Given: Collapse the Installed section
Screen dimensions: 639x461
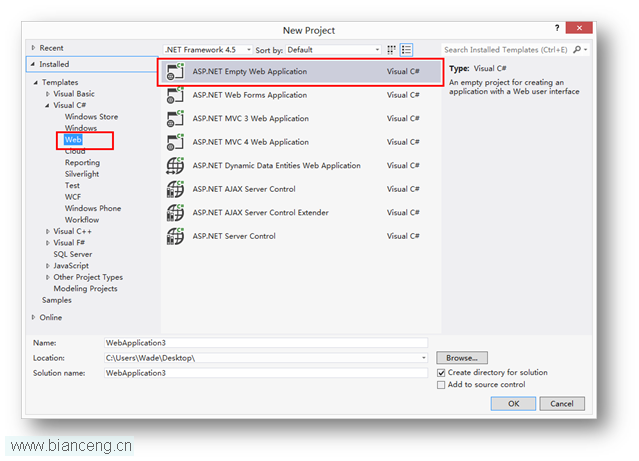Looking at the screenshot, I should tap(33, 64).
